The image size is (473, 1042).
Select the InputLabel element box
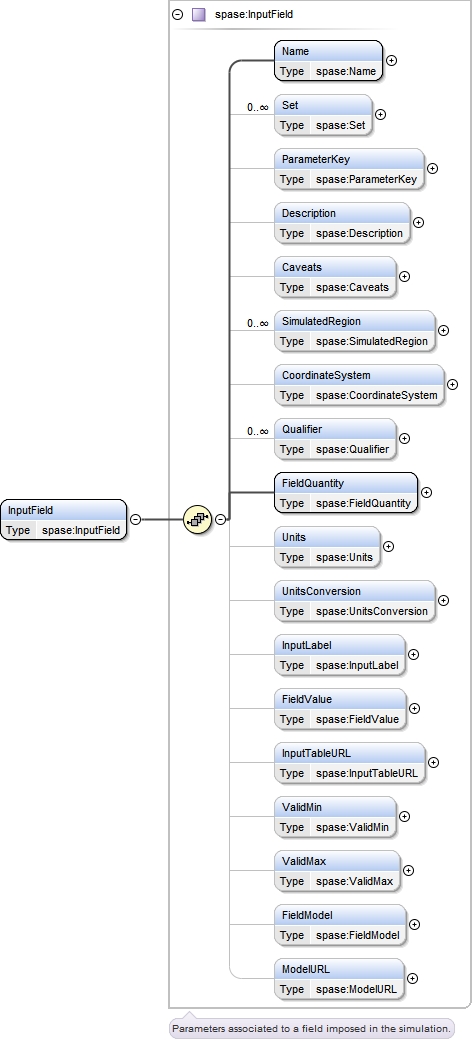coord(339,655)
